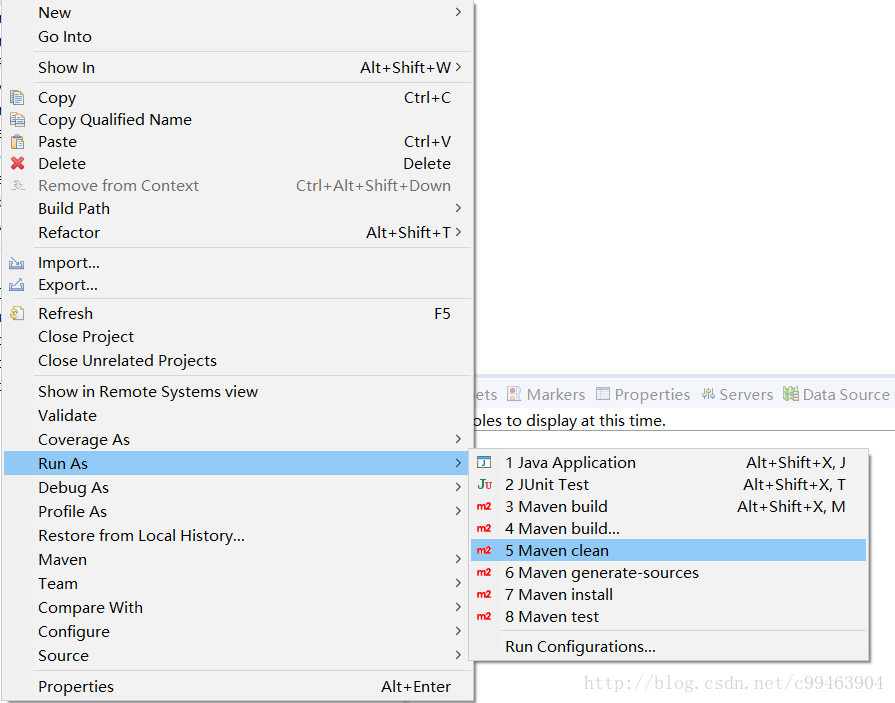
Task: Click the Refresh F5 entry
Action: point(237,313)
